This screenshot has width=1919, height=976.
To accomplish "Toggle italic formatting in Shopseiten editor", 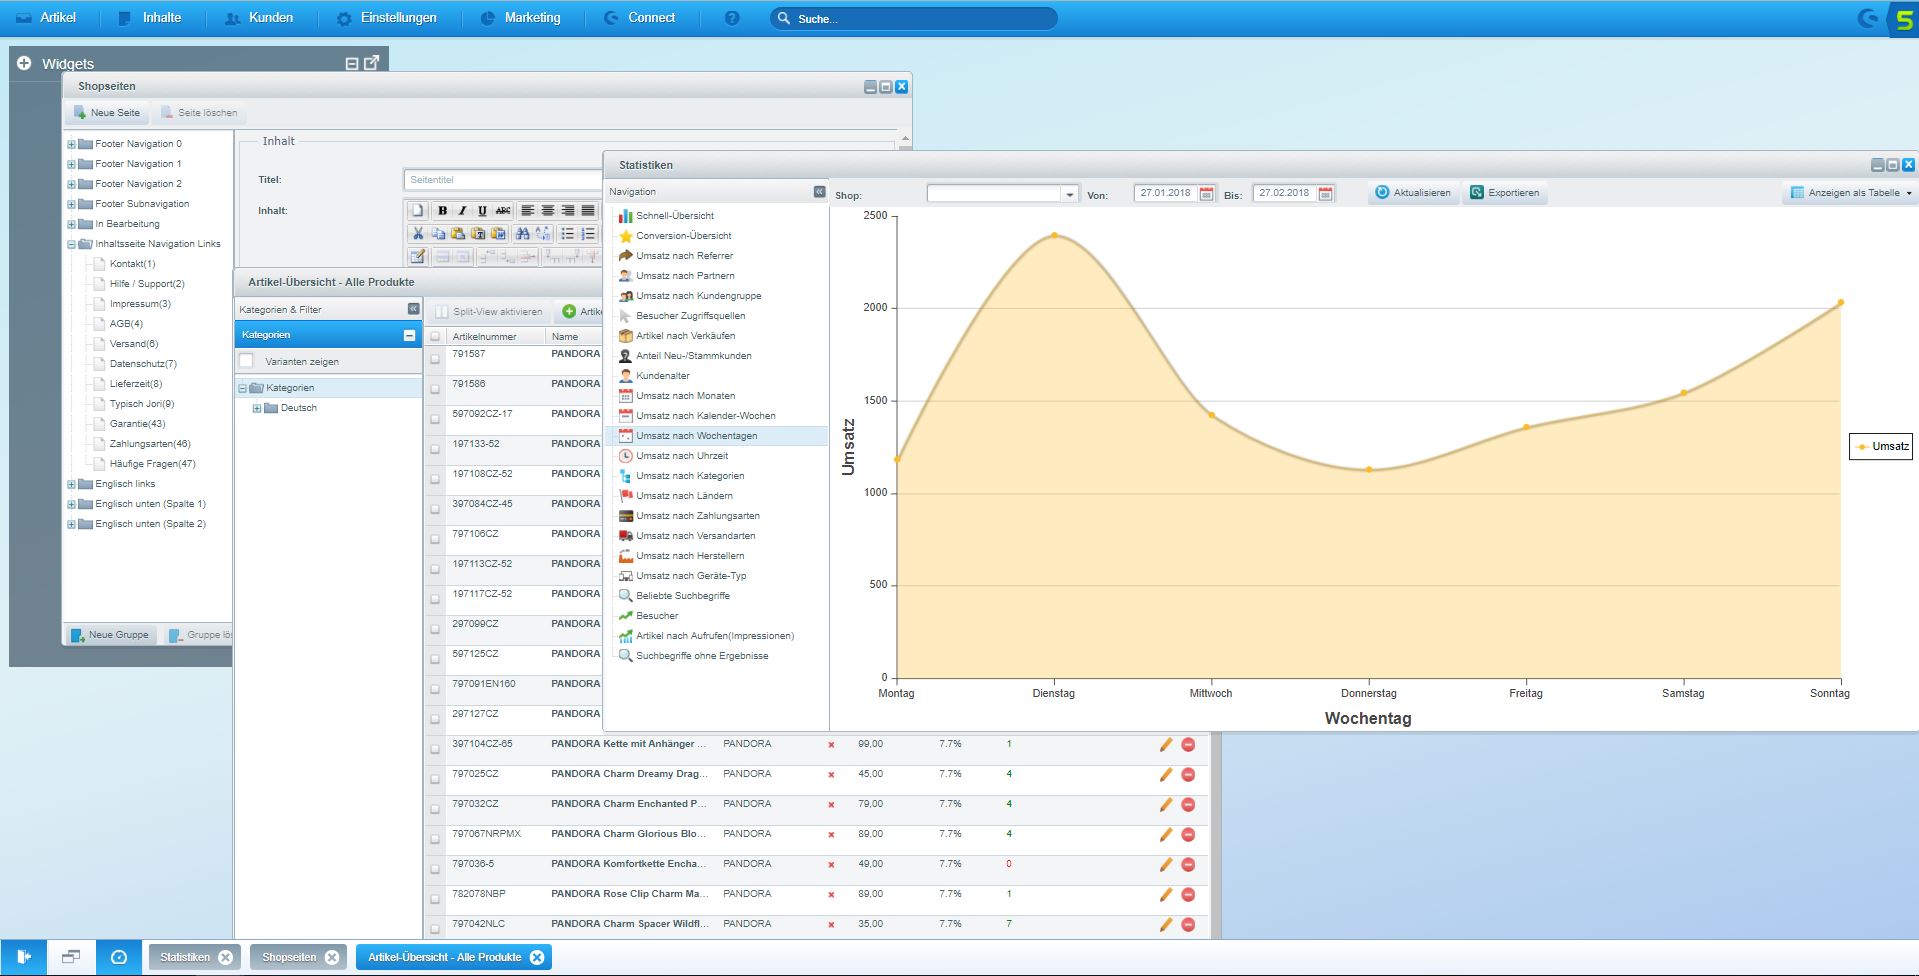I will tap(462, 210).
